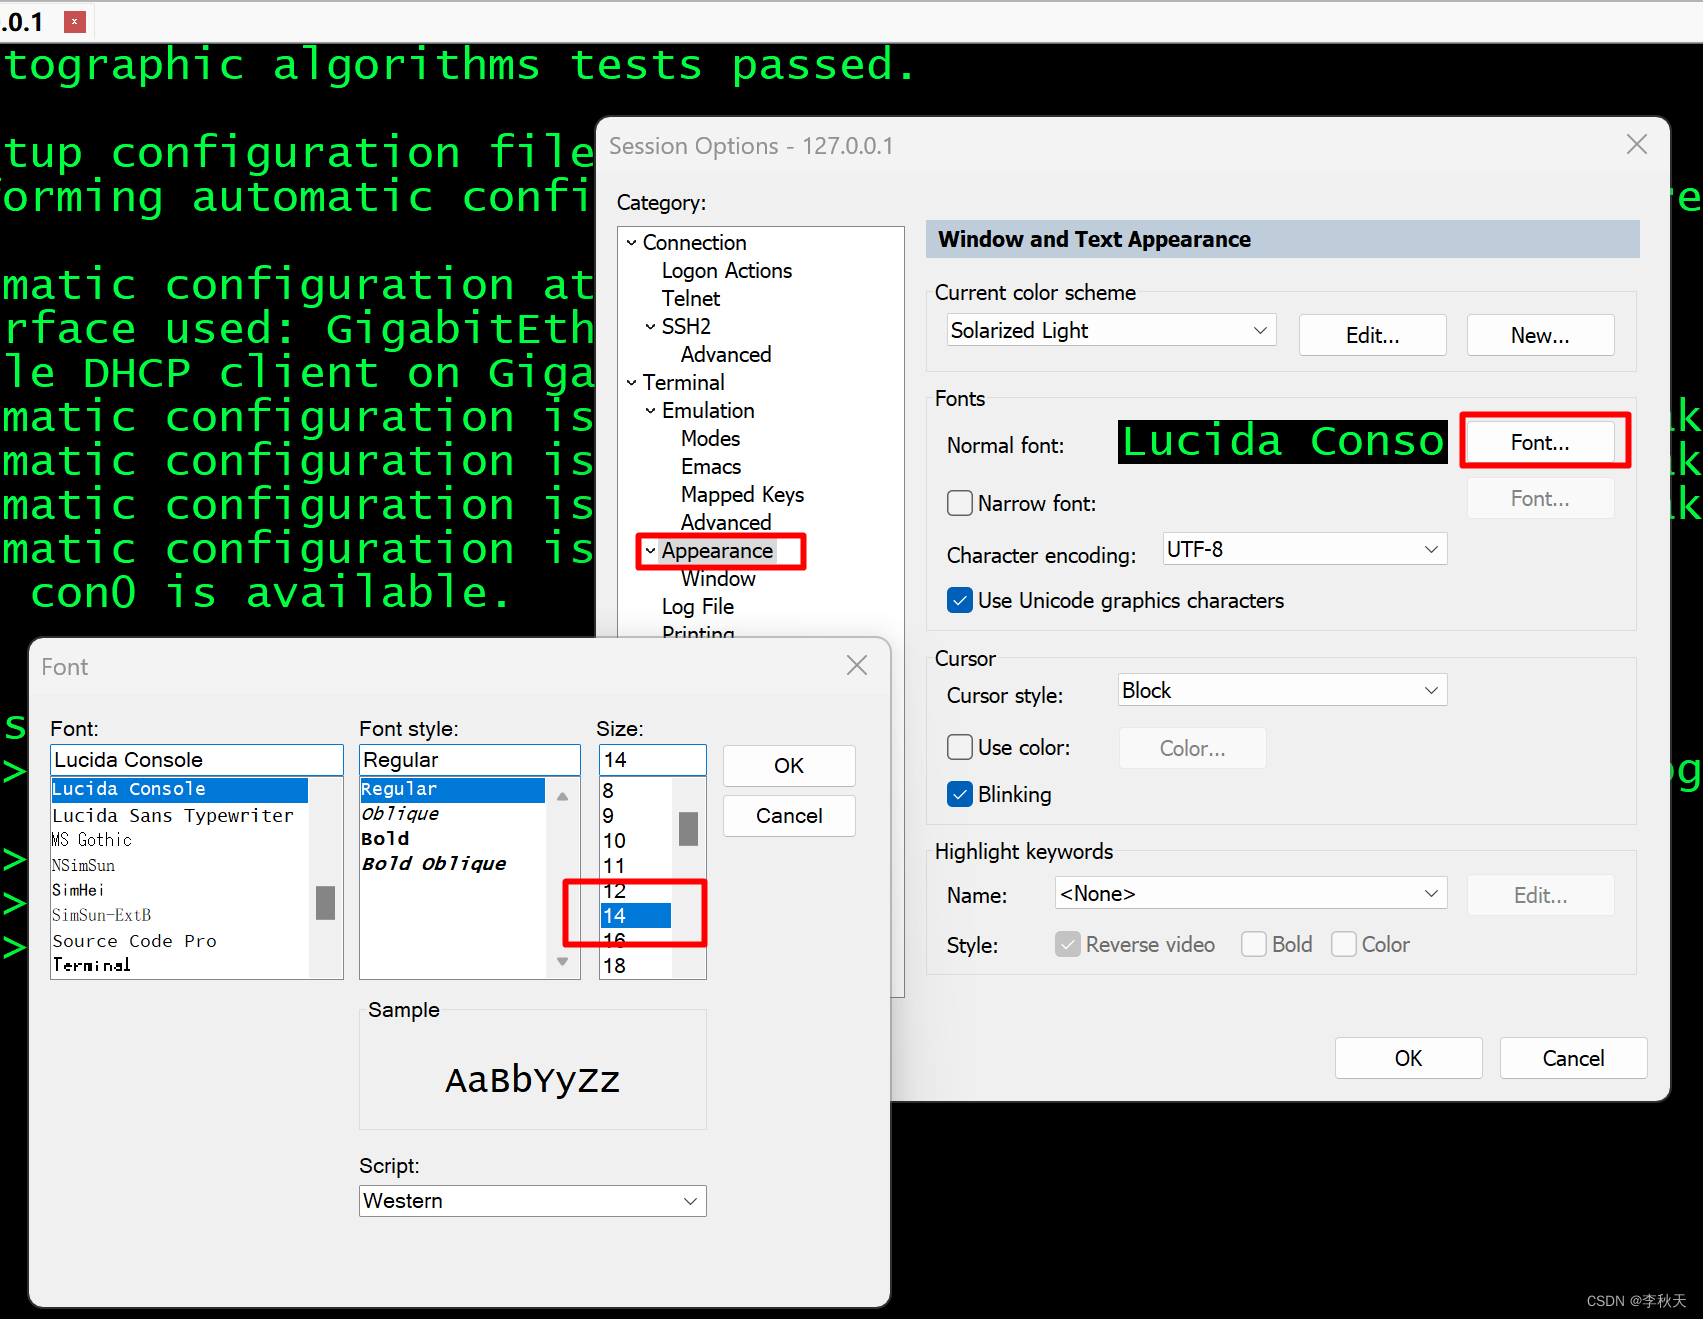Collapse the Appearance tree node
This screenshot has height=1319, width=1703.
click(651, 551)
